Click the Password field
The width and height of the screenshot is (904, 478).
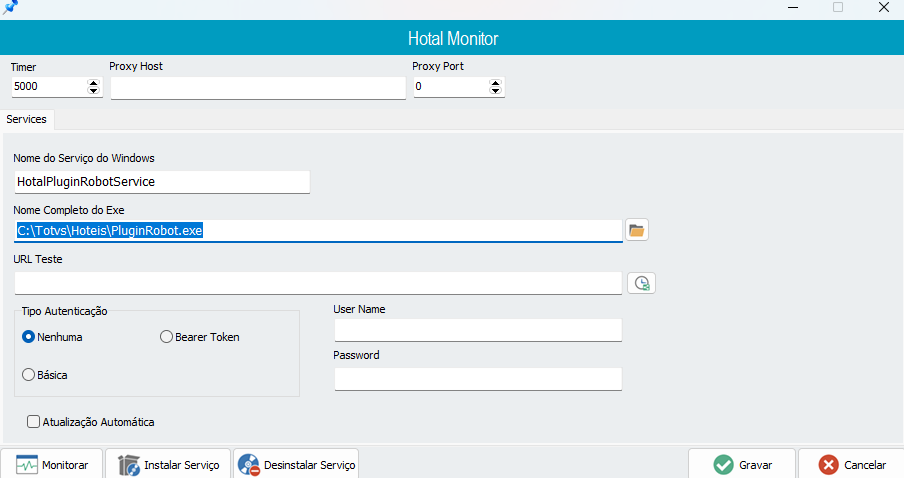(x=478, y=379)
